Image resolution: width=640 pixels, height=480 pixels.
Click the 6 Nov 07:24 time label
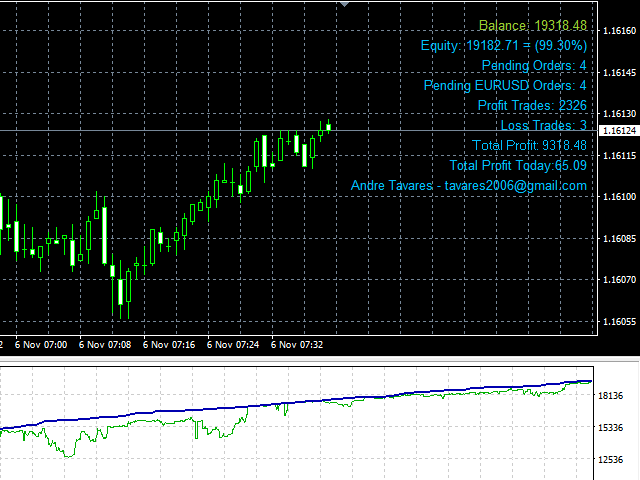(233, 345)
